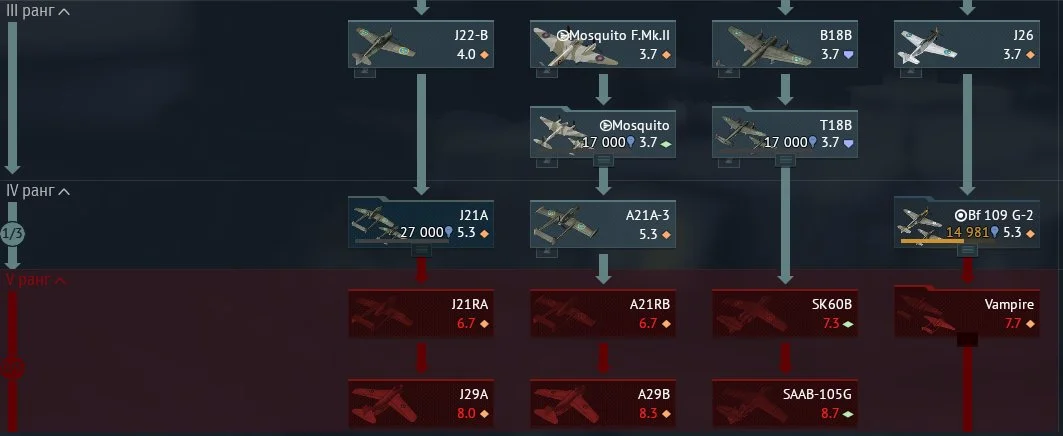This screenshot has width=1063, height=436.
Task: Expand the T18B group folder tab
Action: click(784, 161)
